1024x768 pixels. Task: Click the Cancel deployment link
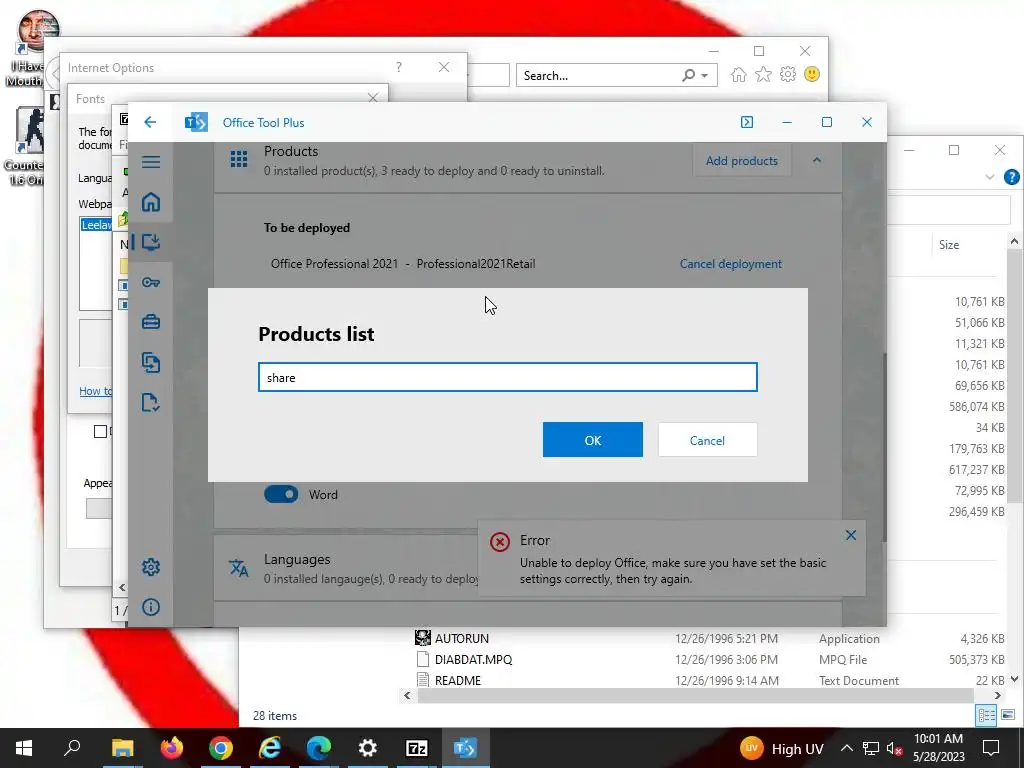[730, 264]
